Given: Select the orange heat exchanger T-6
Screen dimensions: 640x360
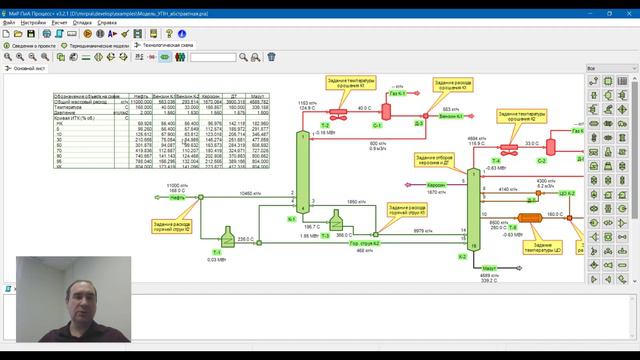Looking at the screenshot, I should (x=529, y=218).
